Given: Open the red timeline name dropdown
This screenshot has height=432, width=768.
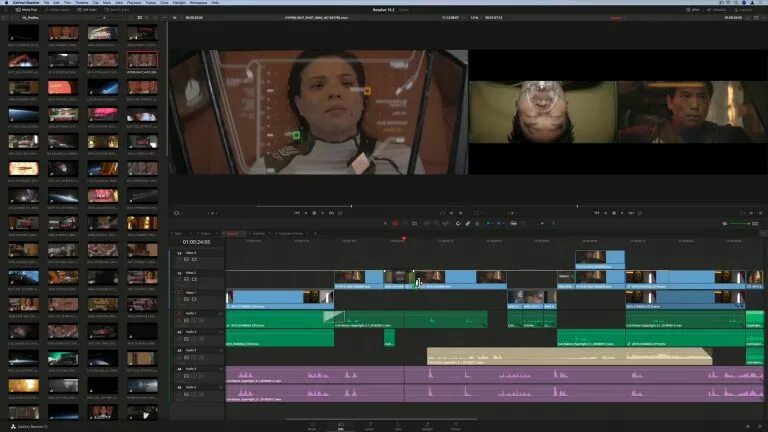Looking at the screenshot, I should pyautogui.click(x=617, y=18).
